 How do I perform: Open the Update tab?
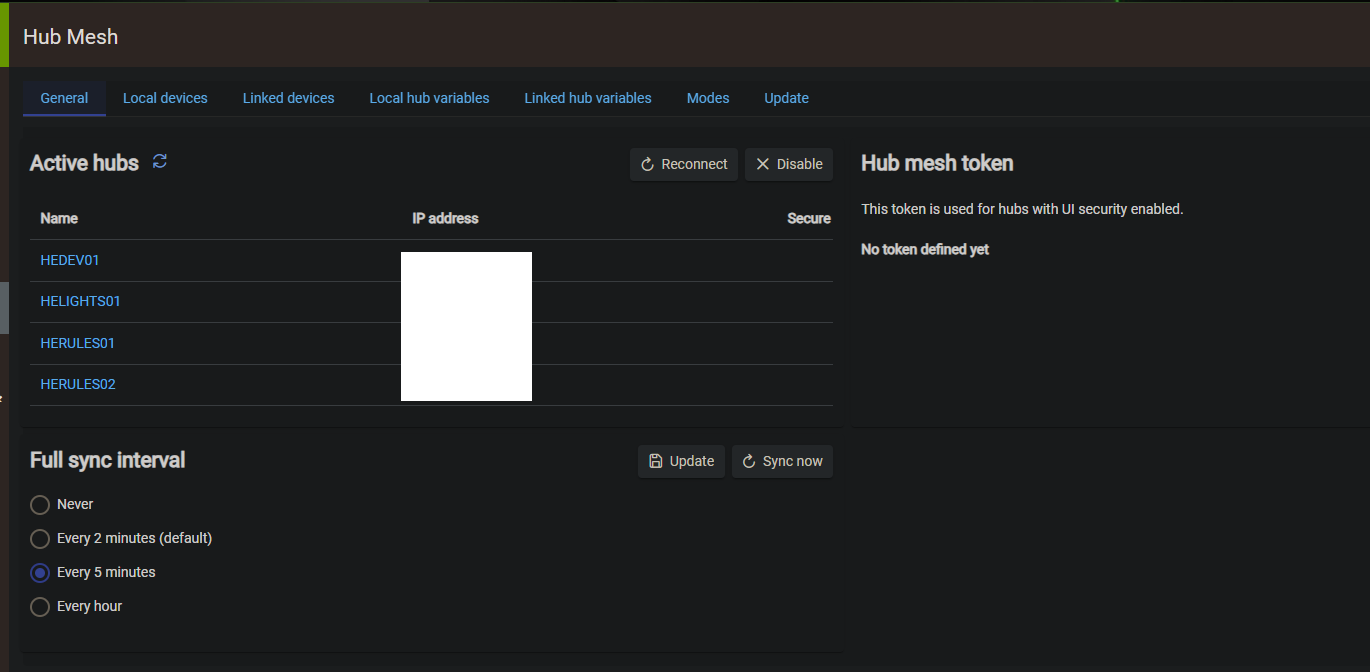786,98
